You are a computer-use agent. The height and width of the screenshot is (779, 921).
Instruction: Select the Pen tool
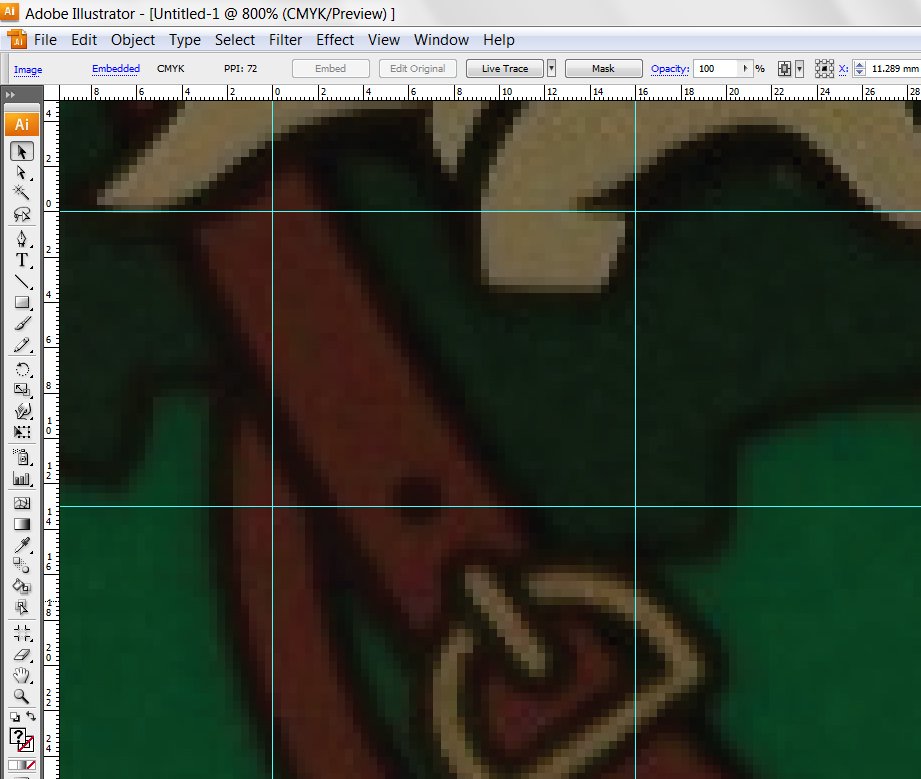click(21, 239)
